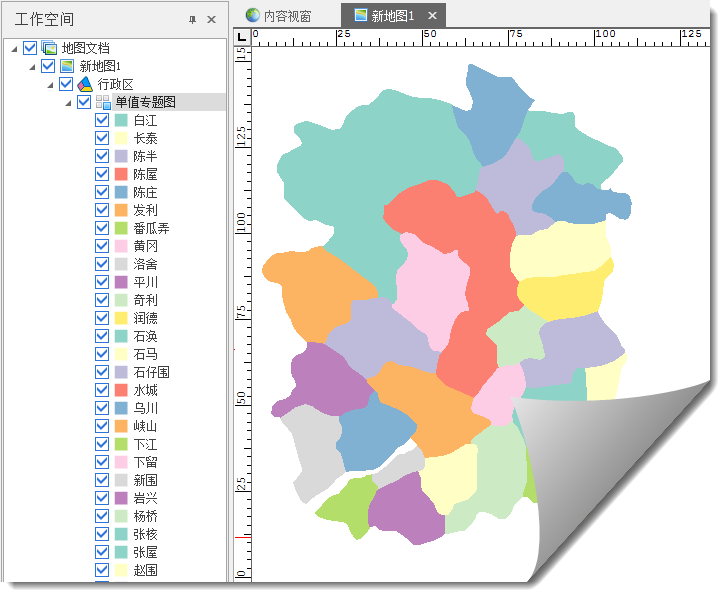Click the globe icon on 内容视窗 tab

(x=253, y=16)
